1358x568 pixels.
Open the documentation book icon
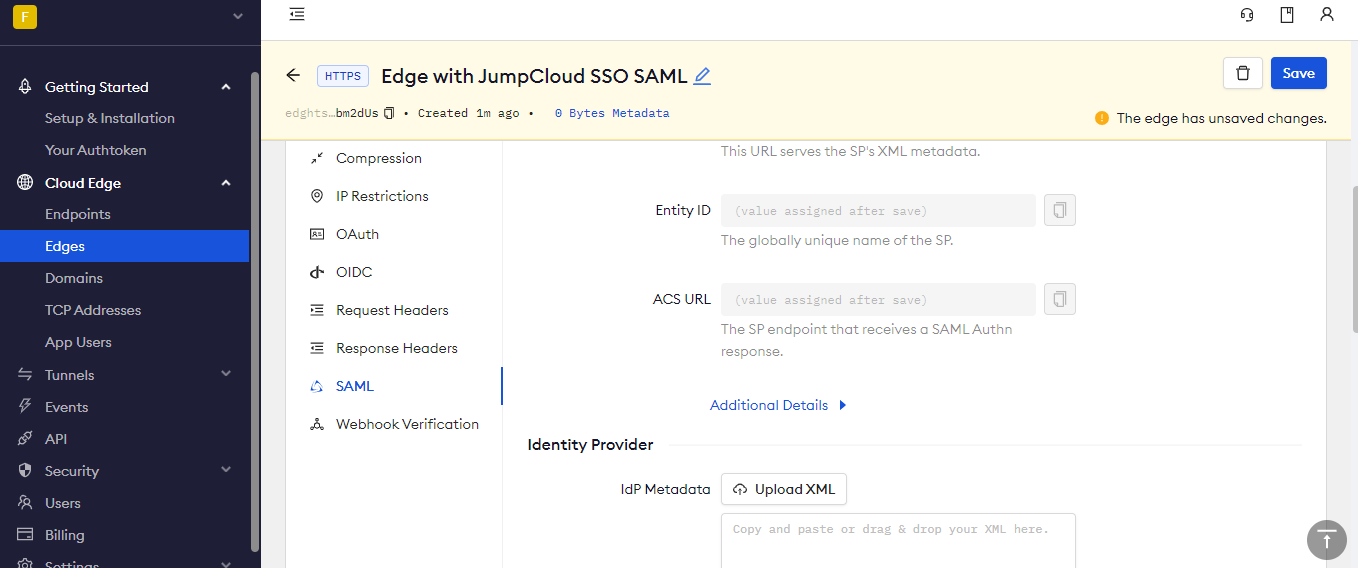pos(1287,14)
